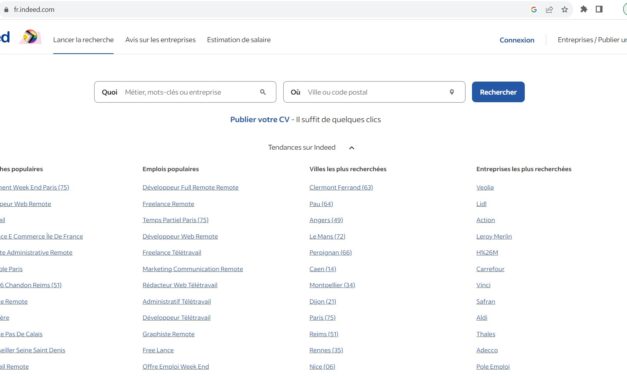Open Freelance Remote link

click(x=168, y=204)
